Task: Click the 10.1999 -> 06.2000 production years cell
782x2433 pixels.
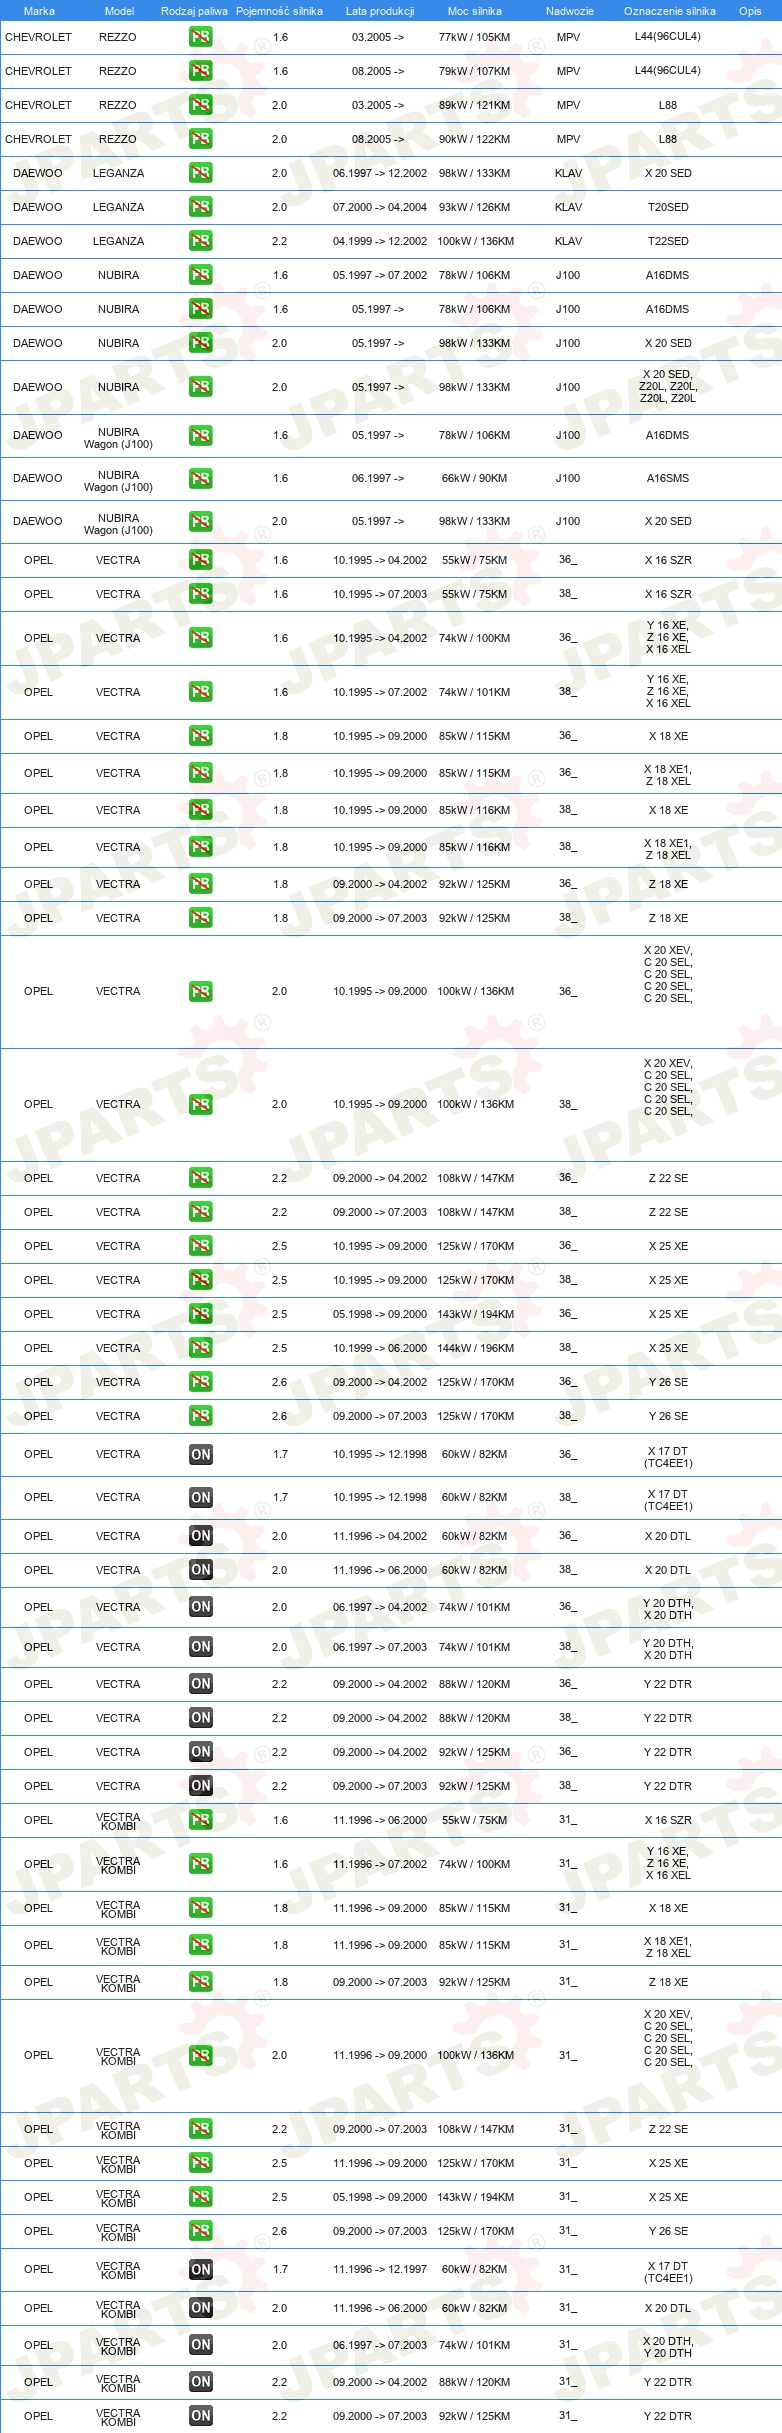Action: [380, 1348]
